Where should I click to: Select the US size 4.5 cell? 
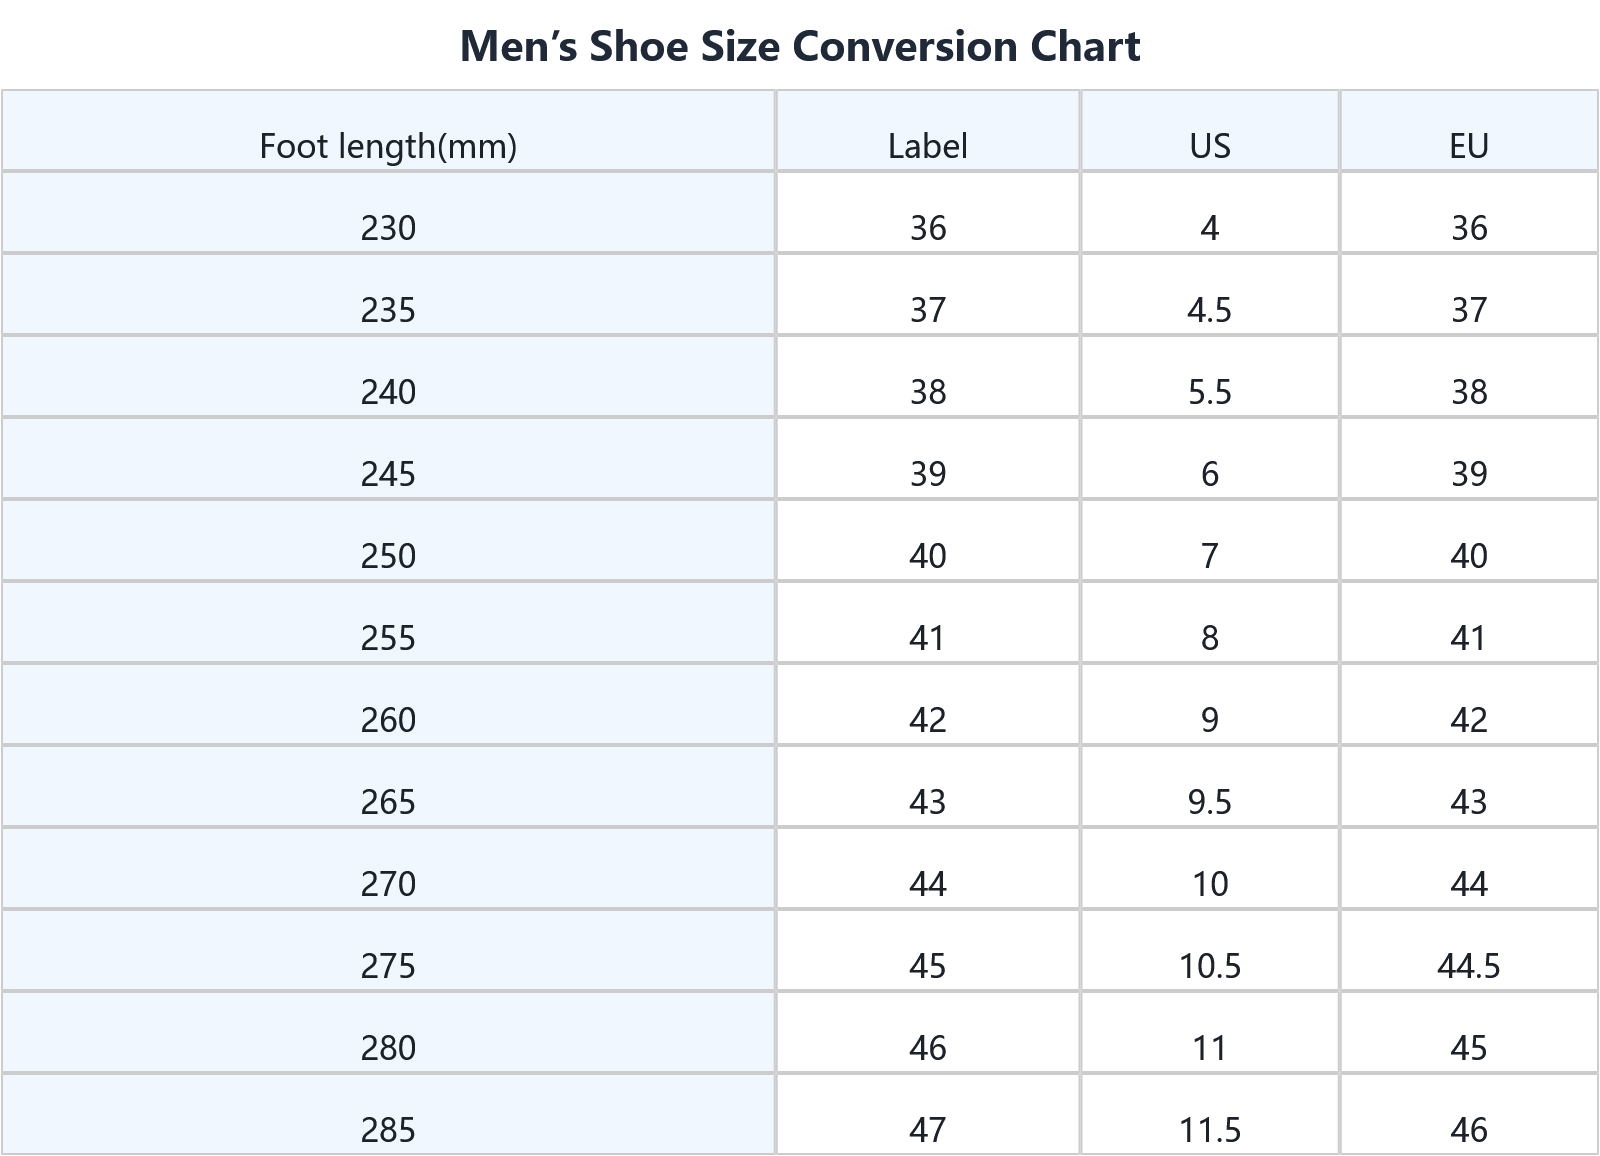pyautogui.click(x=1209, y=310)
